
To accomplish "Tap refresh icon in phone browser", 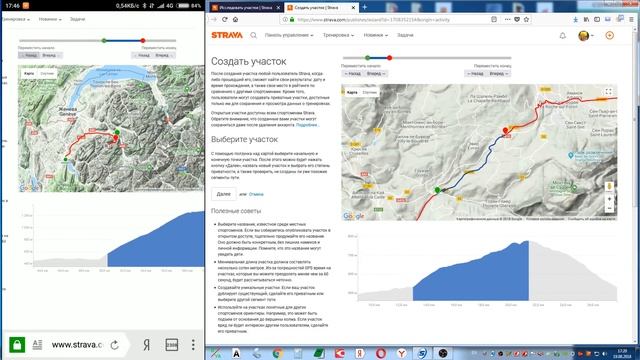I will pyautogui.click(x=115, y=345).
